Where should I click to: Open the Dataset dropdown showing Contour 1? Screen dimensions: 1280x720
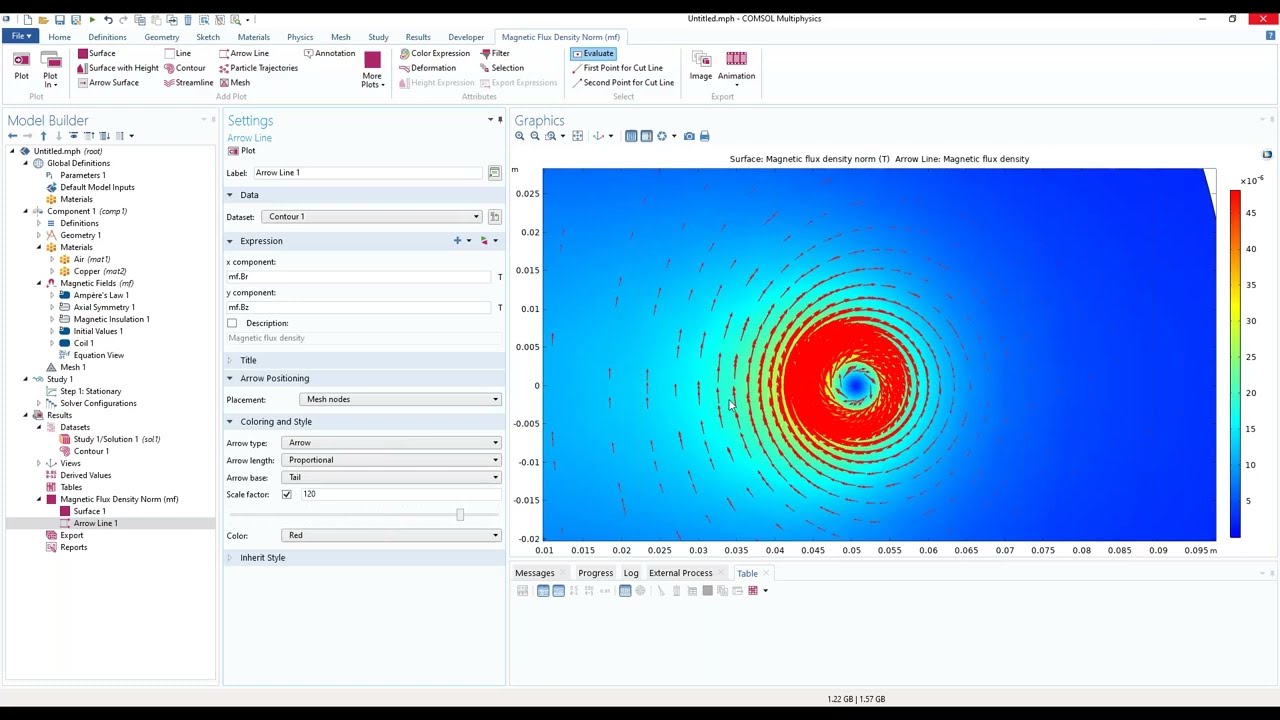(371, 216)
